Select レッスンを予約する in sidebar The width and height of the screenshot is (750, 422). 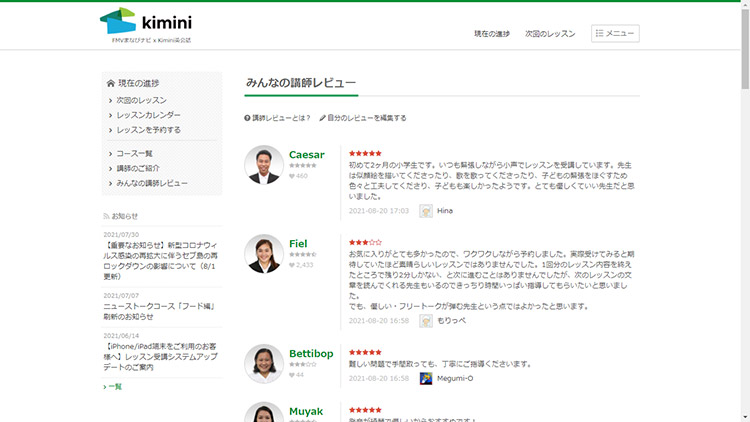click(x=149, y=130)
